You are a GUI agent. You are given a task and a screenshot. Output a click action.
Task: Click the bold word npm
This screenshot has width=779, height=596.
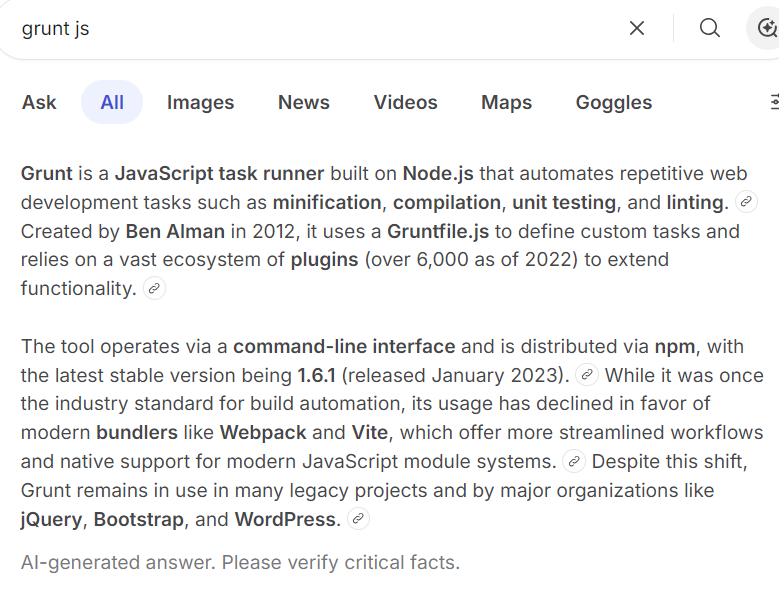[675, 347]
